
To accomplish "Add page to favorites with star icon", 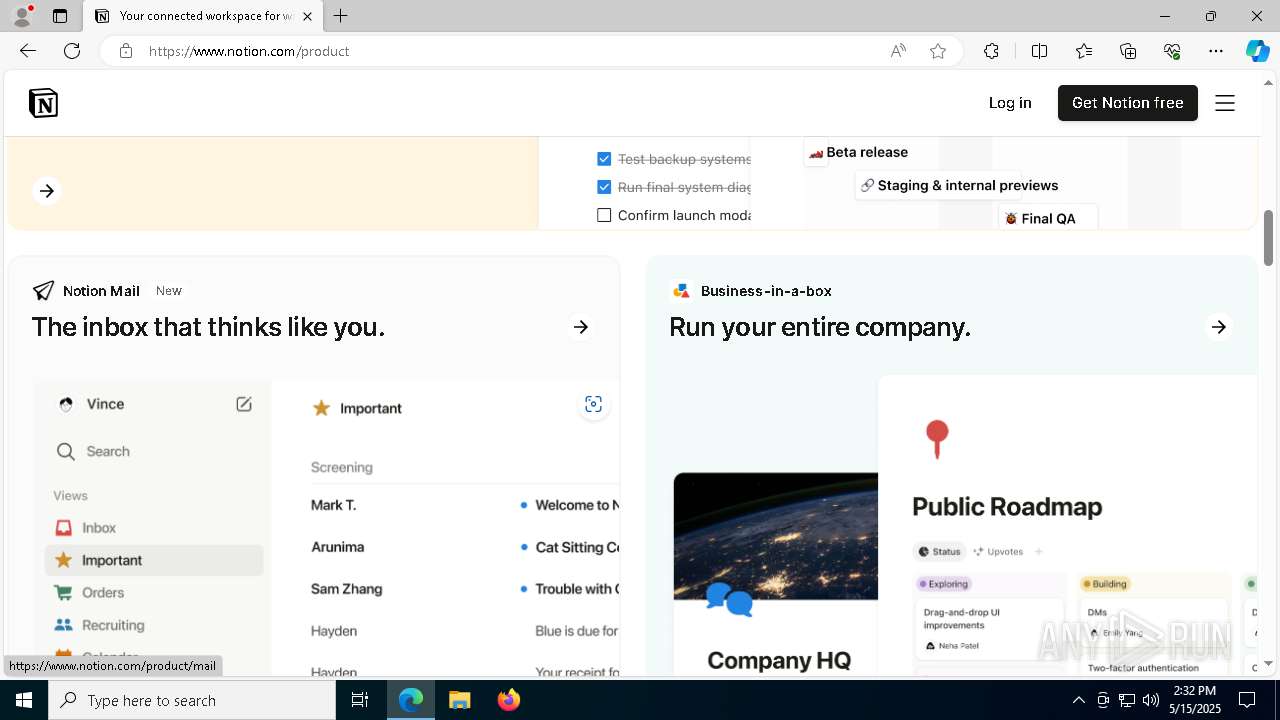I will (938, 51).
